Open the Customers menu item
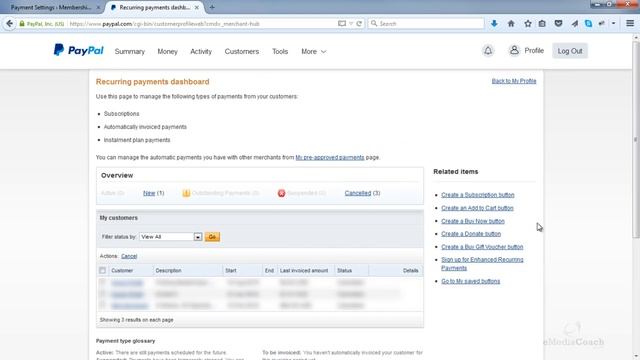The image size is (640, 360). [x=242, y=51]
